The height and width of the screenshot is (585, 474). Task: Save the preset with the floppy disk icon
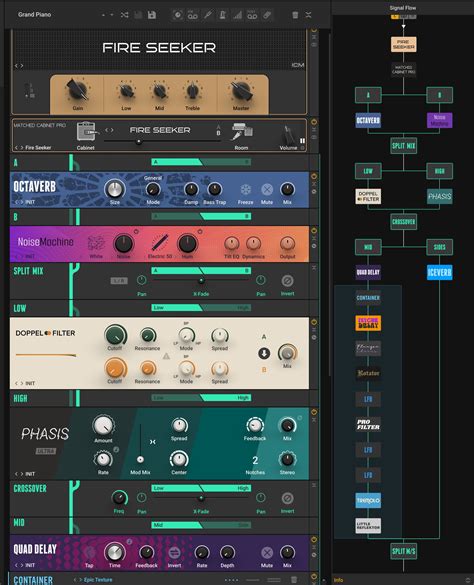(152, 15)
